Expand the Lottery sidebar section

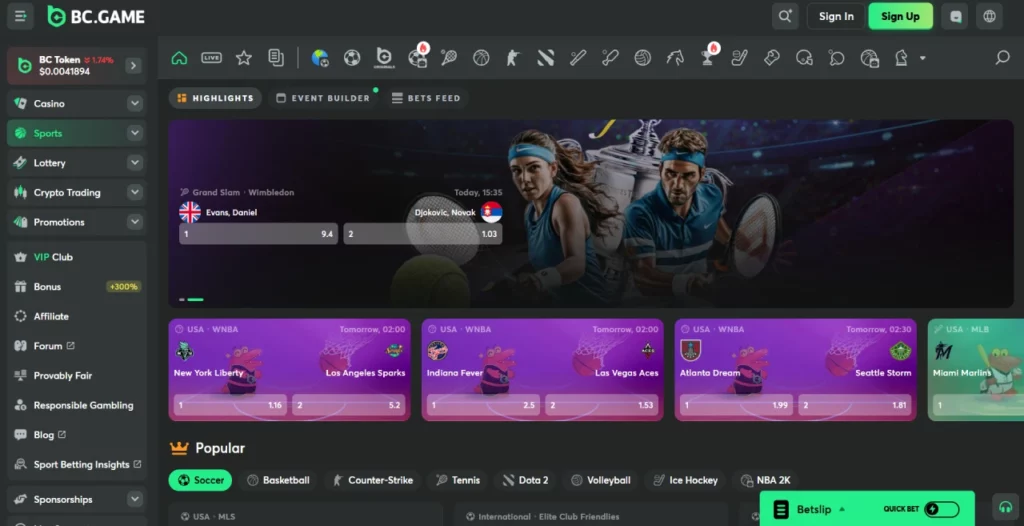tap(135, 163)
